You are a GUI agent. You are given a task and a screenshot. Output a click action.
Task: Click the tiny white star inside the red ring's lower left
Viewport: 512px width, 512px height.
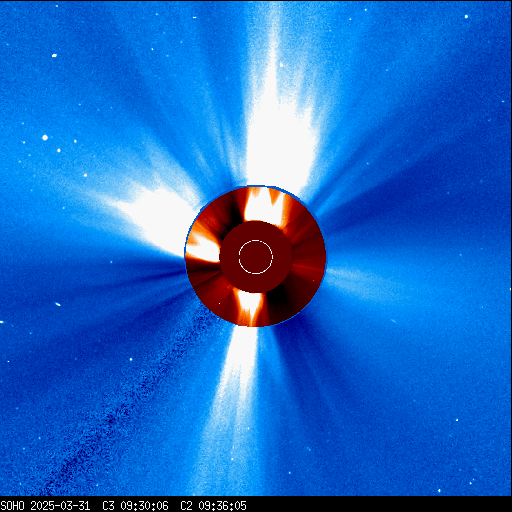point(219,303)
